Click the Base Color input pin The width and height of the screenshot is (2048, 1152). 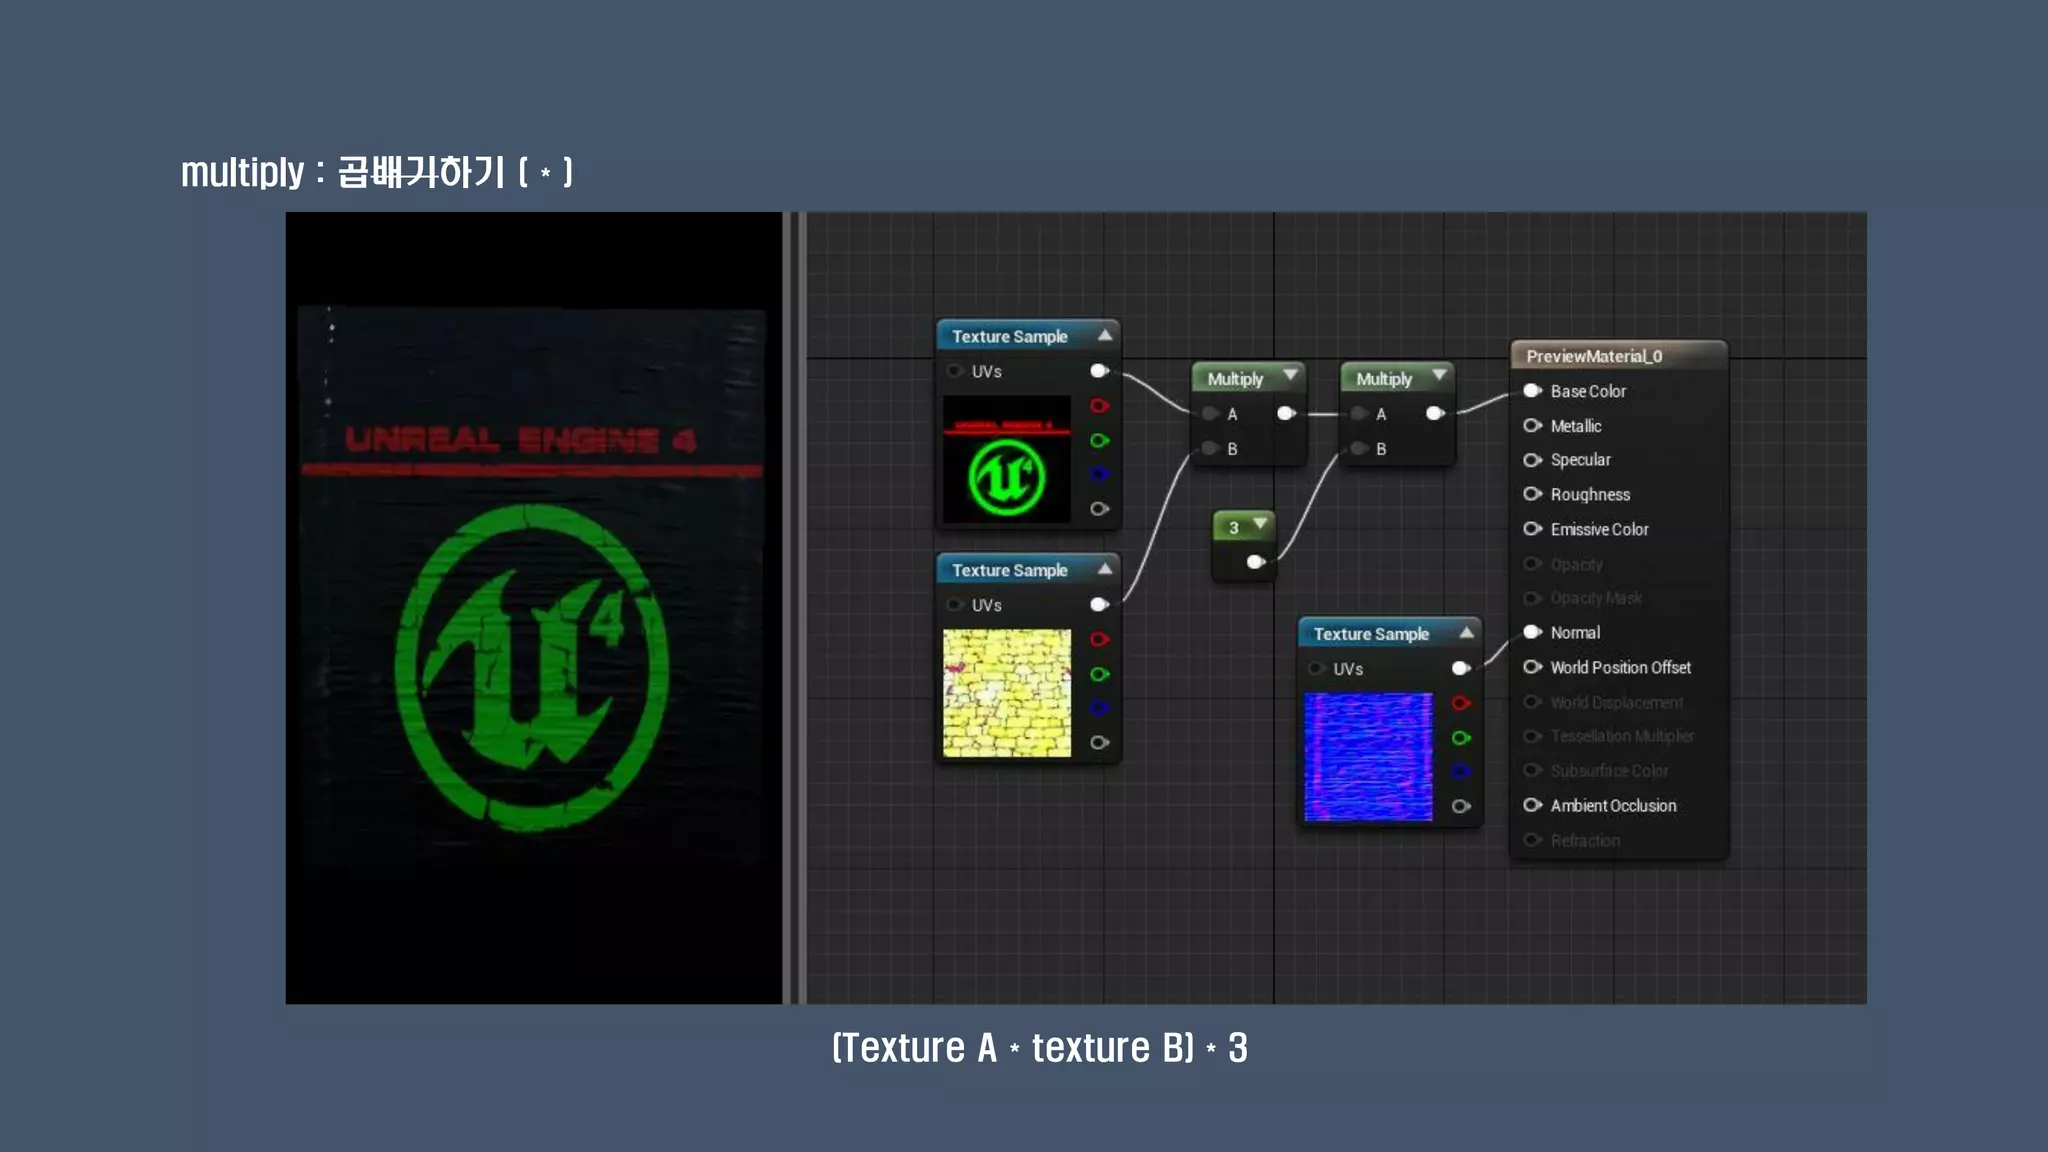[x=1532, y=391]
